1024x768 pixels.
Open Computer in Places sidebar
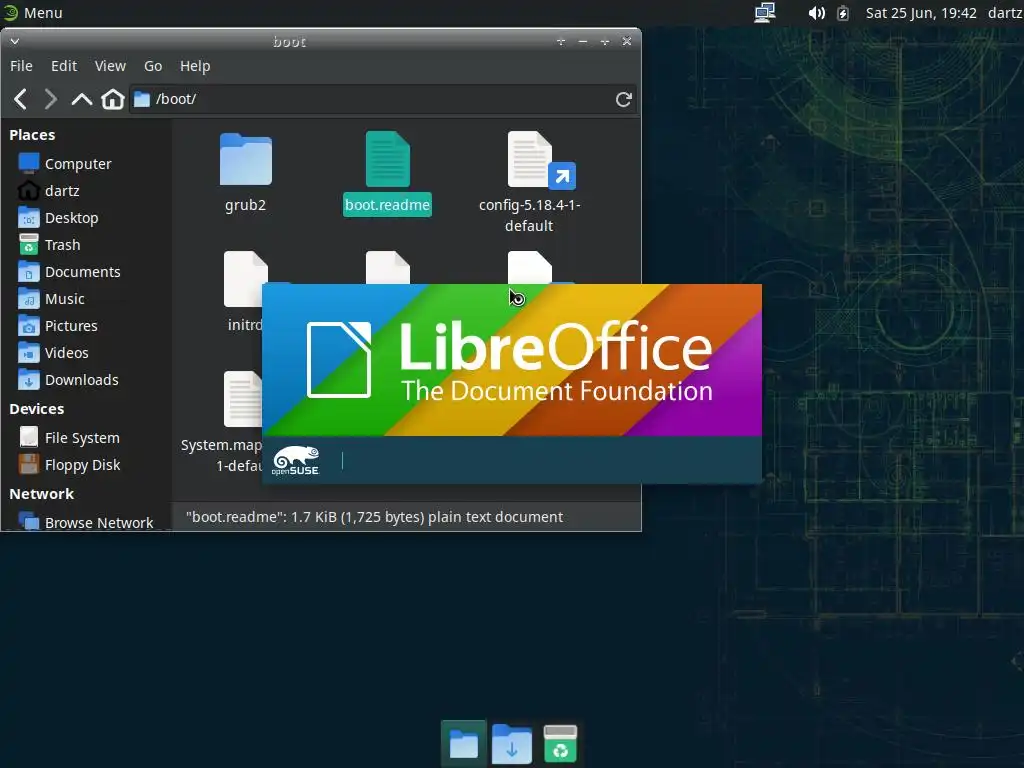click(x=65, y=163)
